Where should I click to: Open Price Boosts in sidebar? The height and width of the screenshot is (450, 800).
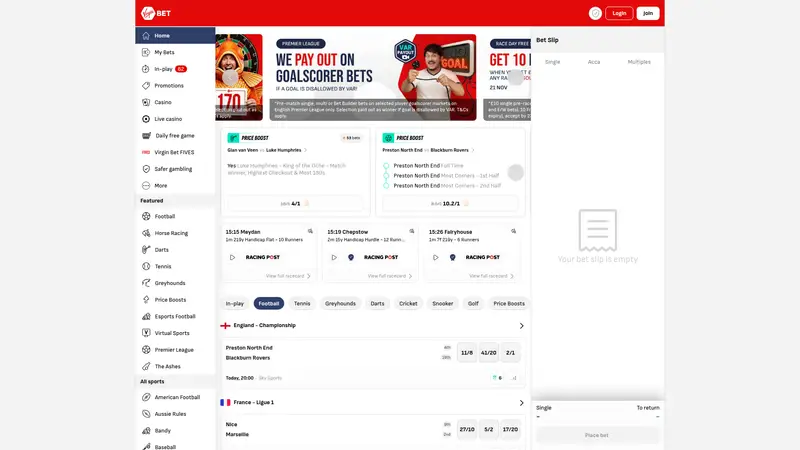click(x=175, y=299)
